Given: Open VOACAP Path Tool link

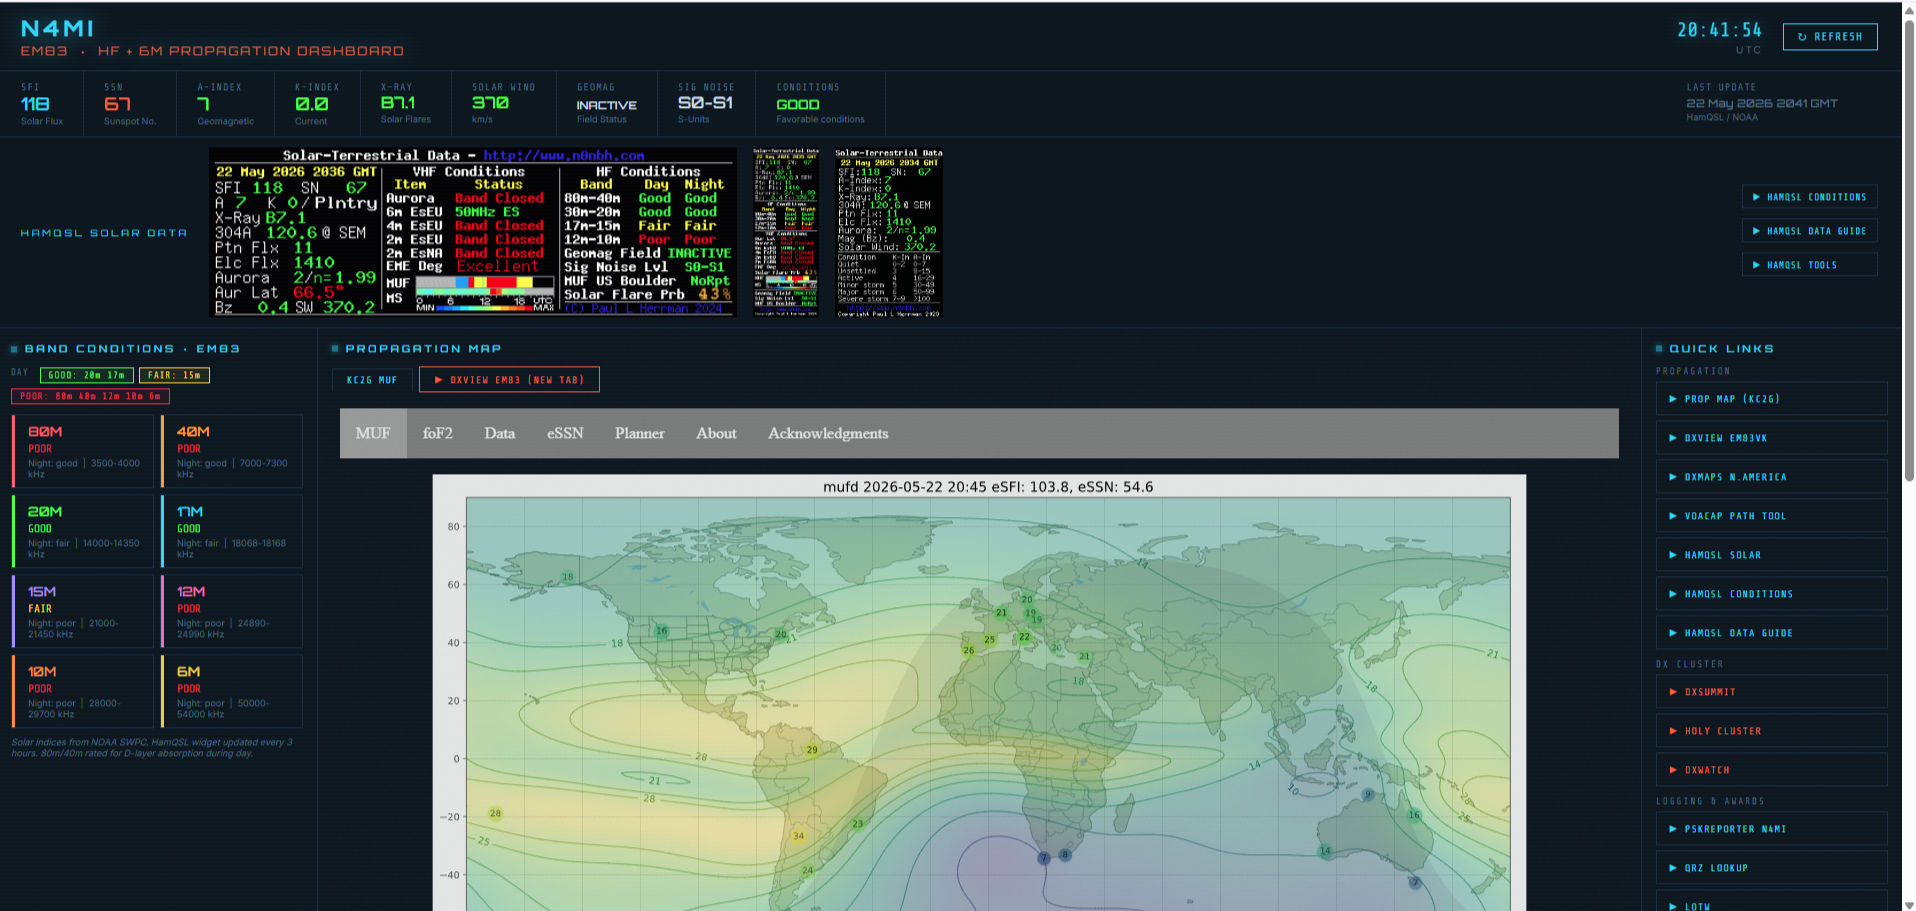Looking at the screenshot, I should point(1771,516).
